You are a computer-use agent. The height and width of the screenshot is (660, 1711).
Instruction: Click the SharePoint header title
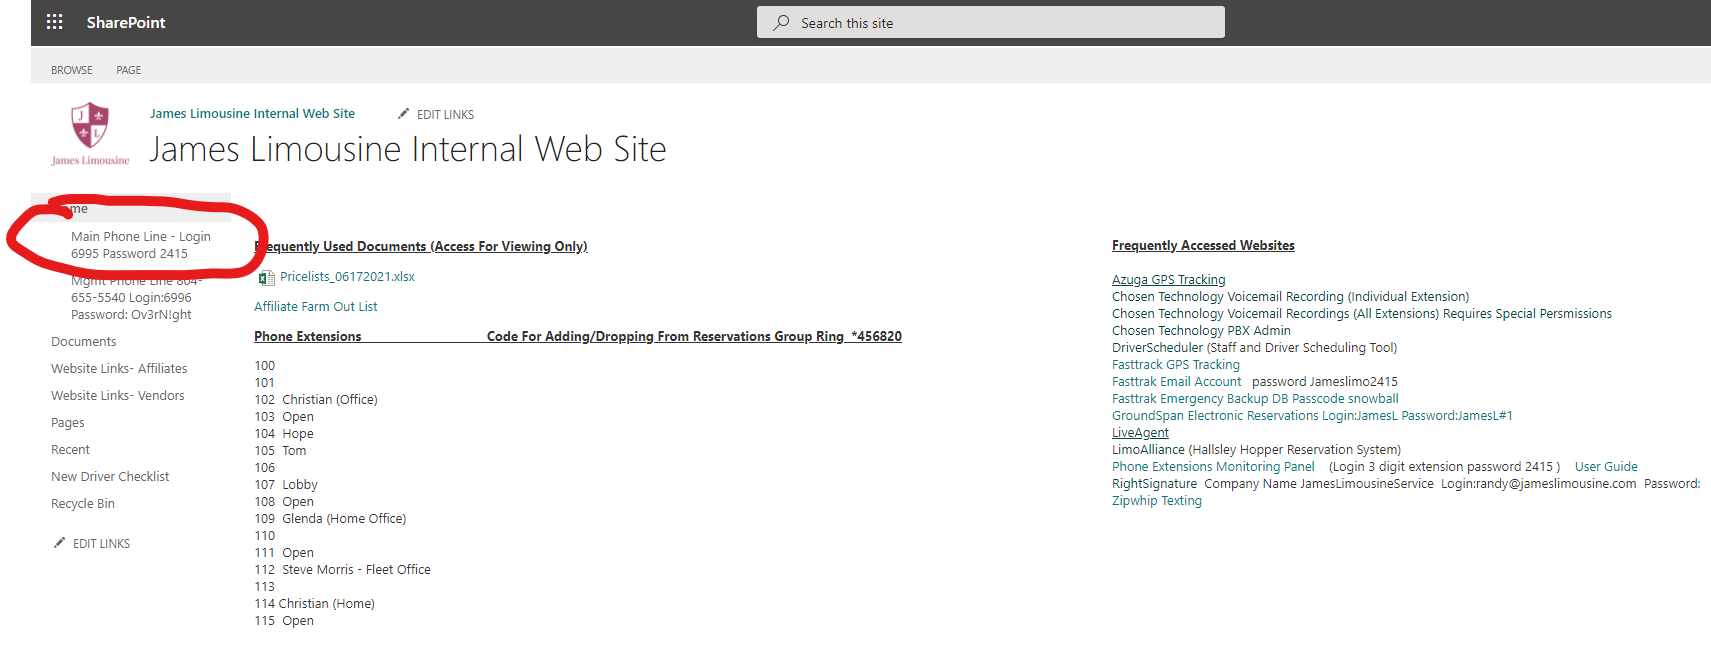126,22
